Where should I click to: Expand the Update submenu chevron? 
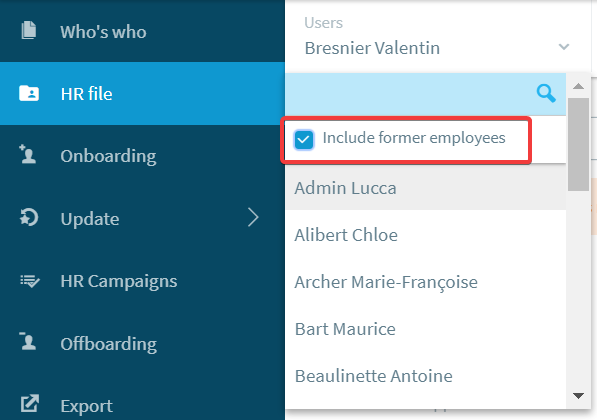253,217
